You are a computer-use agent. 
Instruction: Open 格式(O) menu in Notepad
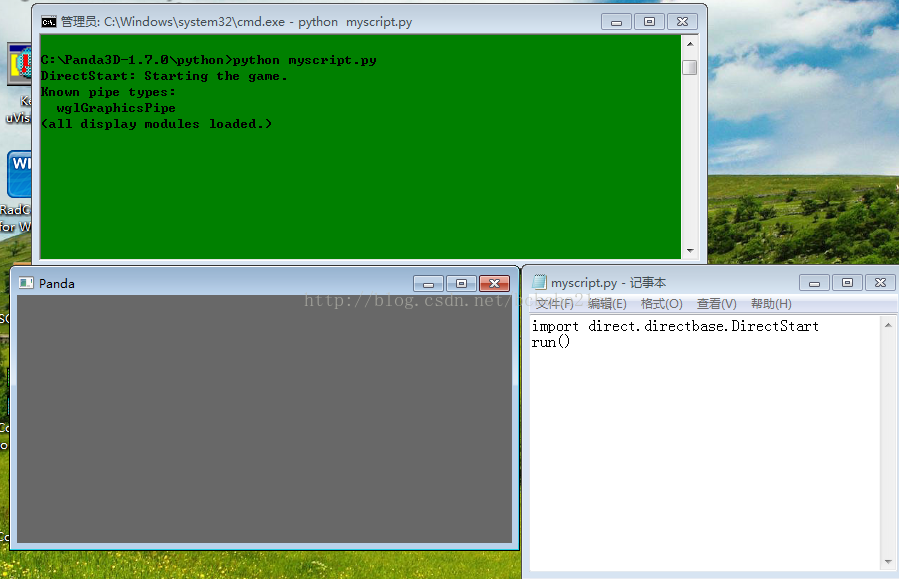pos(661,303)
